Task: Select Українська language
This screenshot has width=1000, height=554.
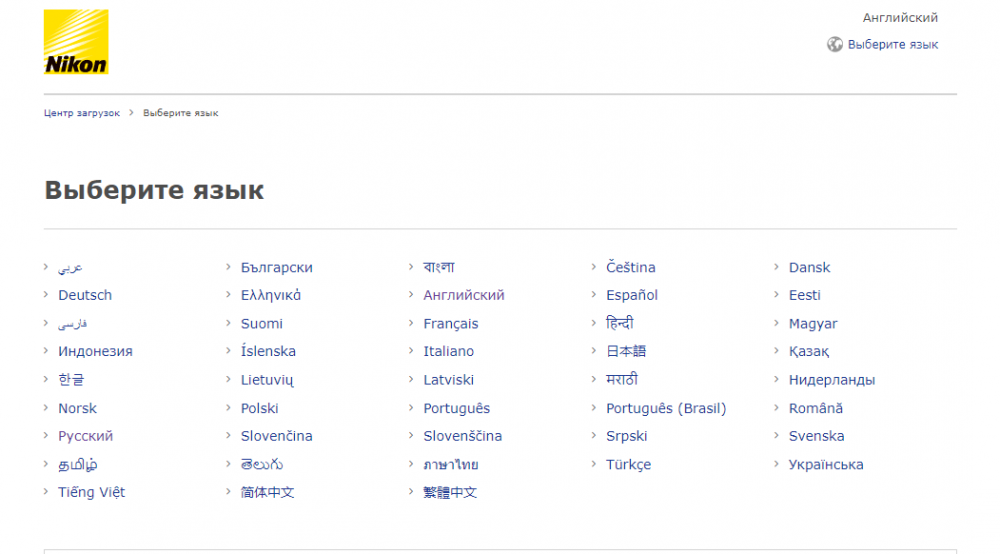Action: [826, 465]
